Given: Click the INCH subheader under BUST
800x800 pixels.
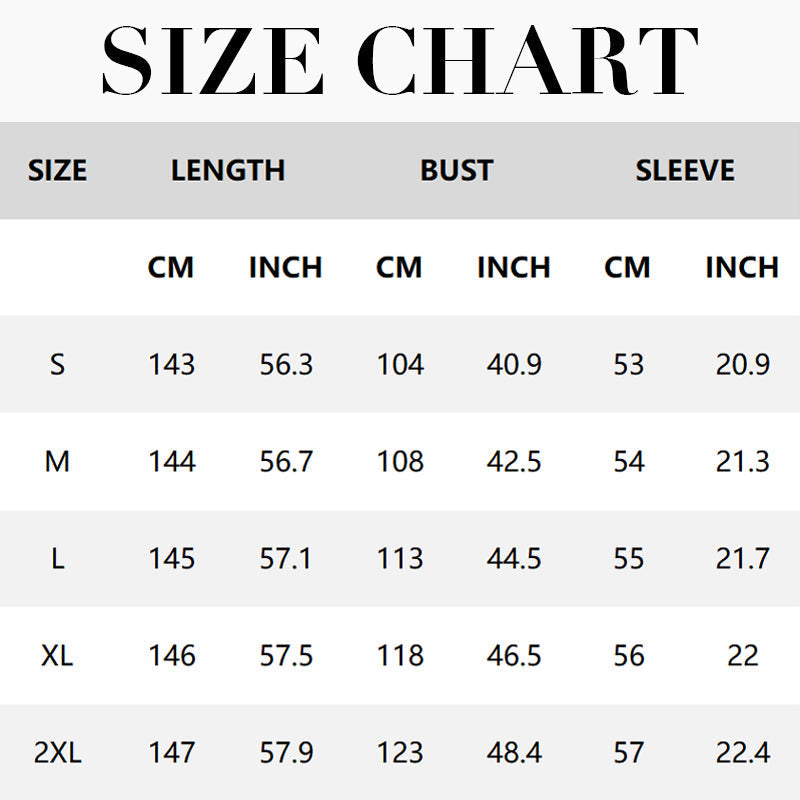Looking at the screenshot, I should pyautogui.click(x=514, y=267).
